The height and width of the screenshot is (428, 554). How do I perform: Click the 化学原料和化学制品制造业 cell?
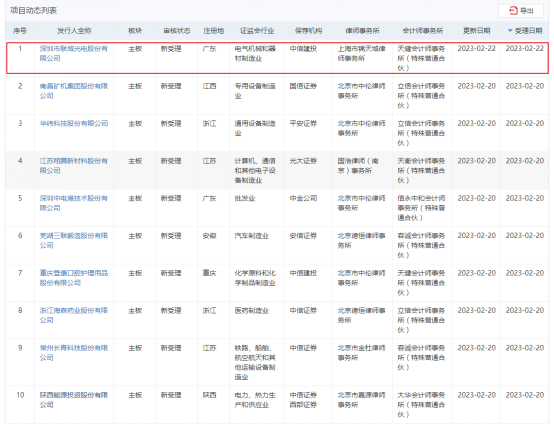255,278
